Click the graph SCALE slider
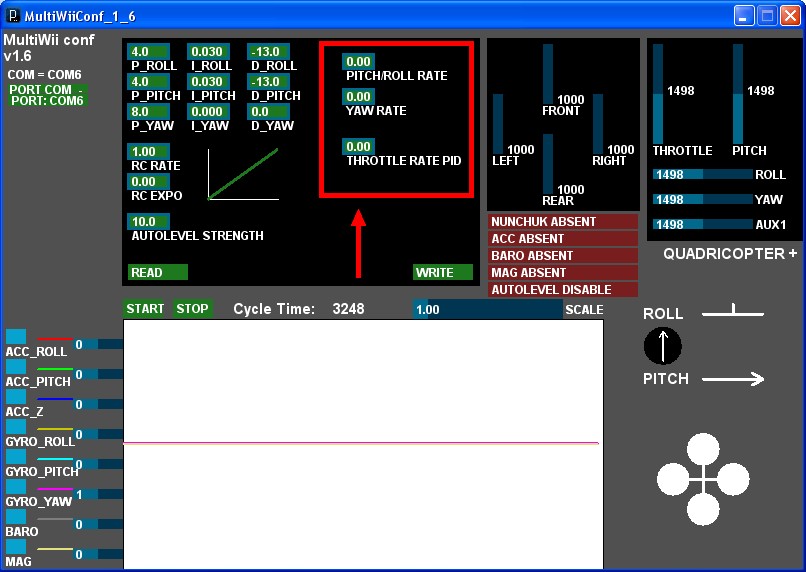Screen dimensions: 806x572 click(488, 309)
